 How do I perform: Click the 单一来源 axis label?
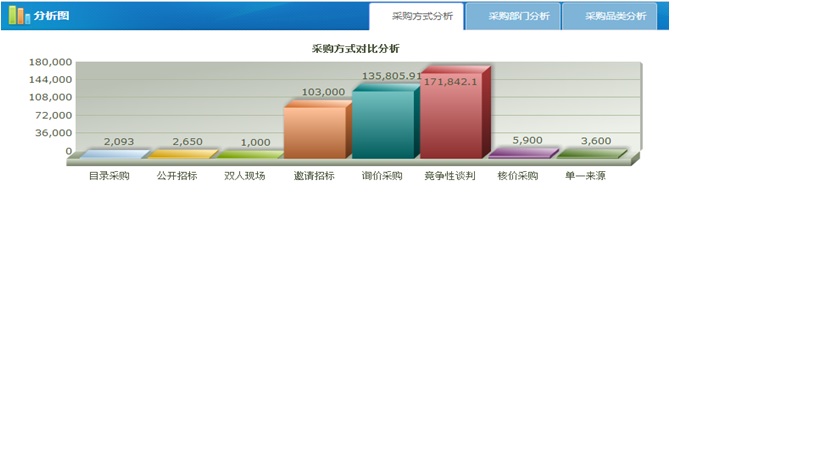pos(585,176)
